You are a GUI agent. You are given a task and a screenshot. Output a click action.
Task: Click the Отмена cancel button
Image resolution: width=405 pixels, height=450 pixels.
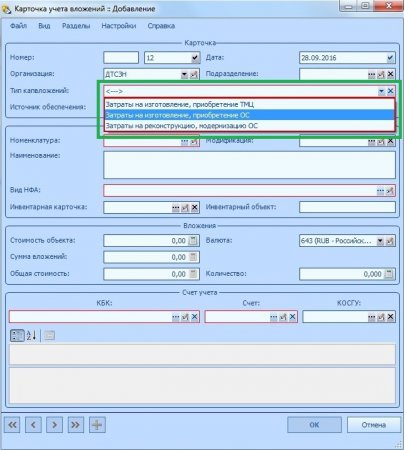(374, 425)
